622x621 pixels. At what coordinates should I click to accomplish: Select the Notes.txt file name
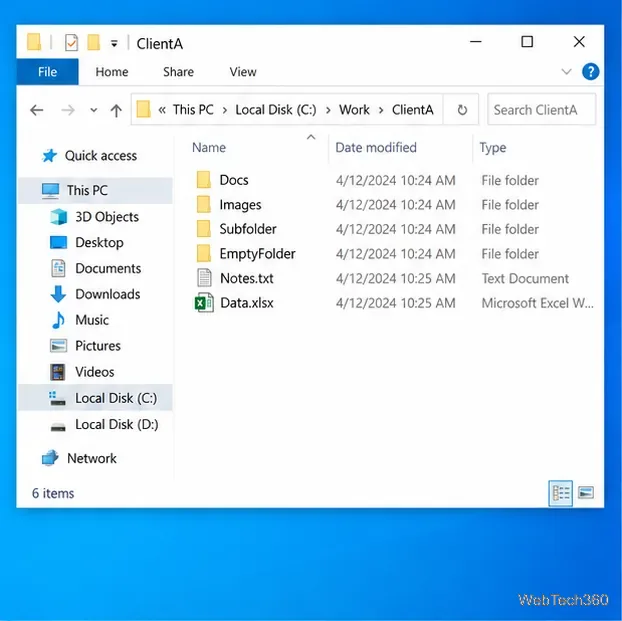coord(247,278)
